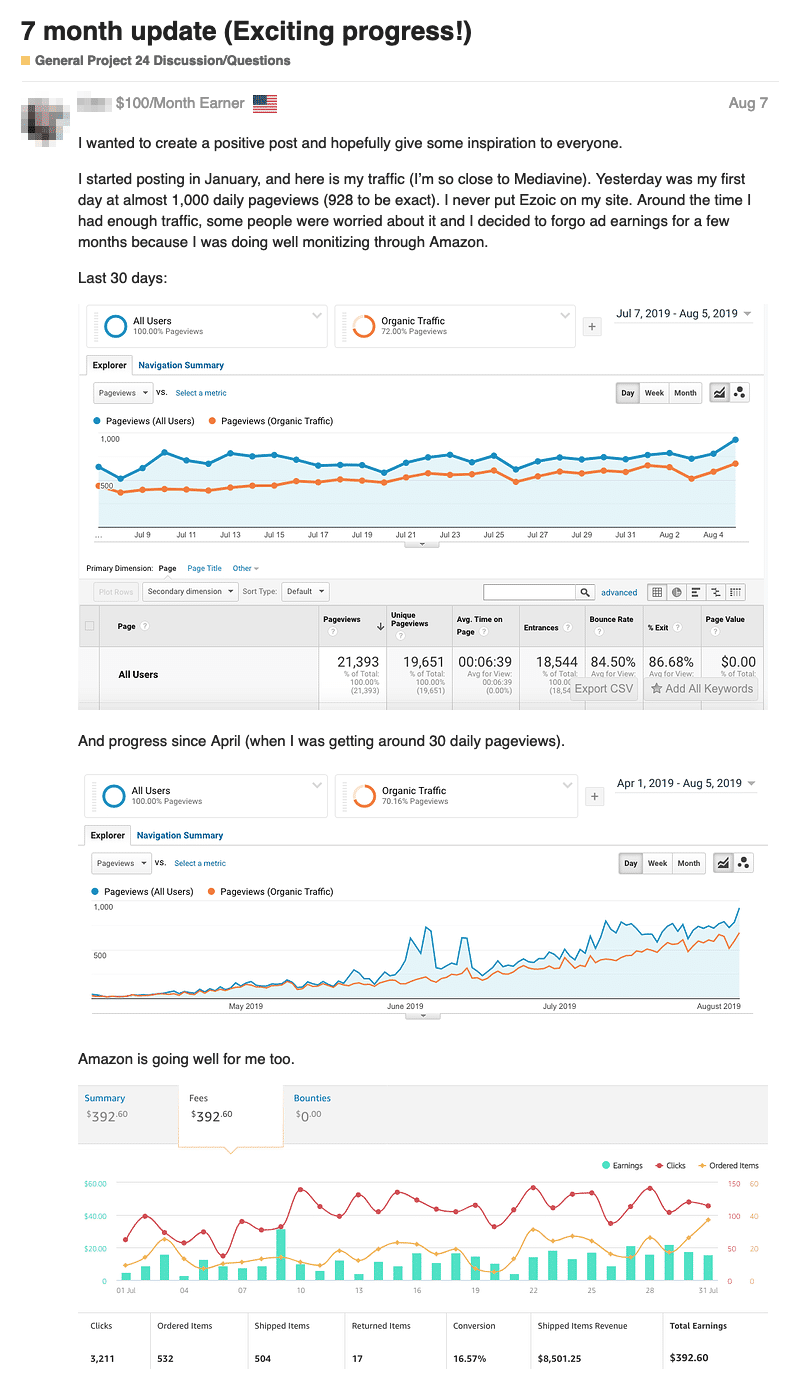790x1386 pixels.
Task: Switch the April chart to Week granularity
Action: [657, 863]
